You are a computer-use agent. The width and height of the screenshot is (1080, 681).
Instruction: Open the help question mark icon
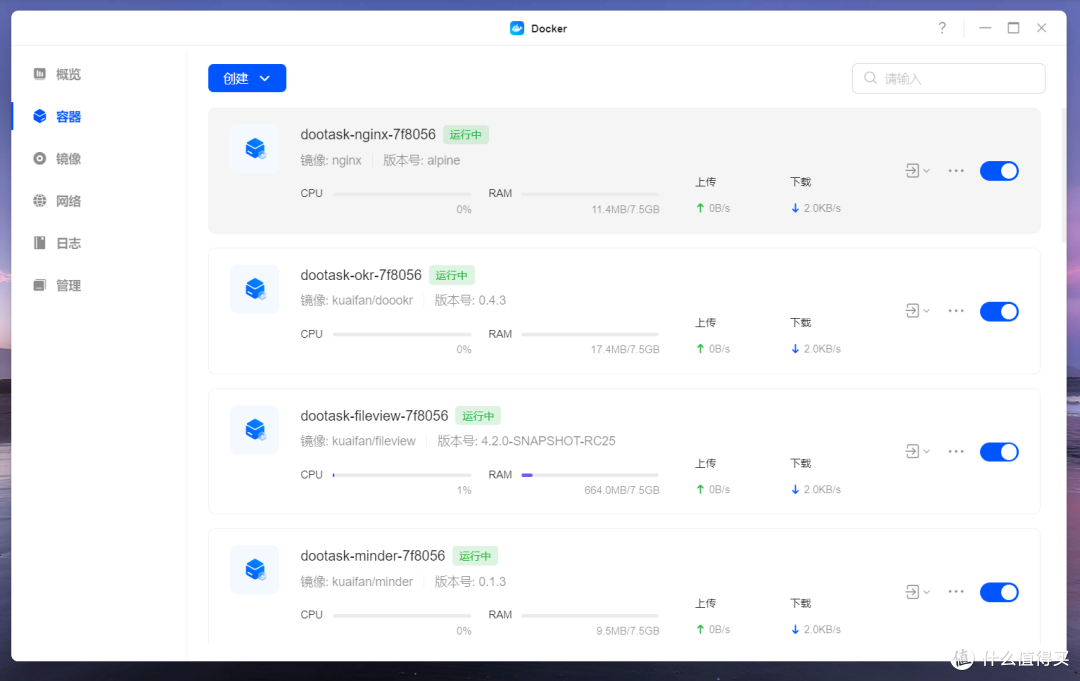[942, 28]
